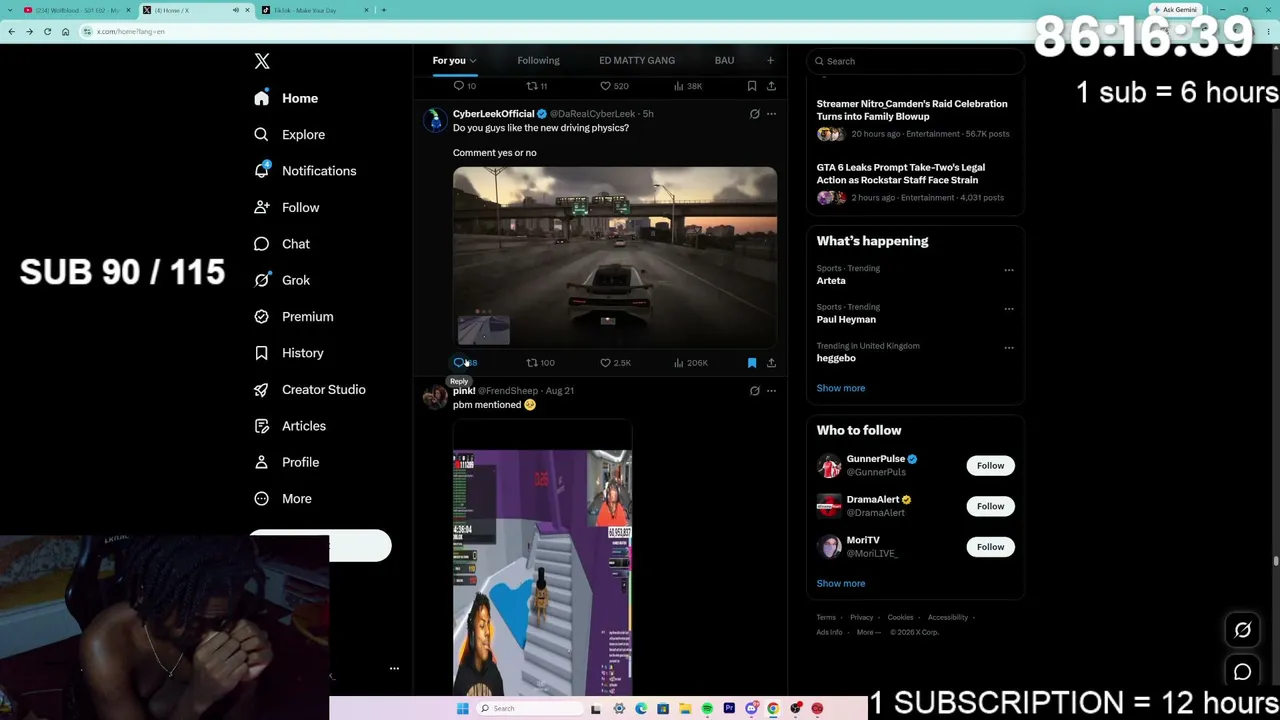Navigate back in the browser
This screenshot has height=720, width=1280.
11,32
